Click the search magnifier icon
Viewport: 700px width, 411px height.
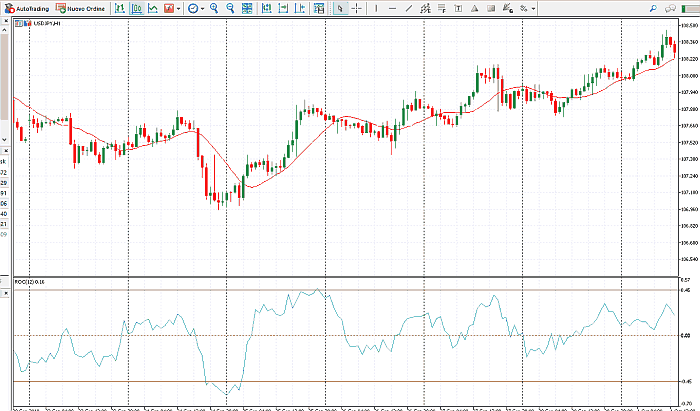click(653, 8)
